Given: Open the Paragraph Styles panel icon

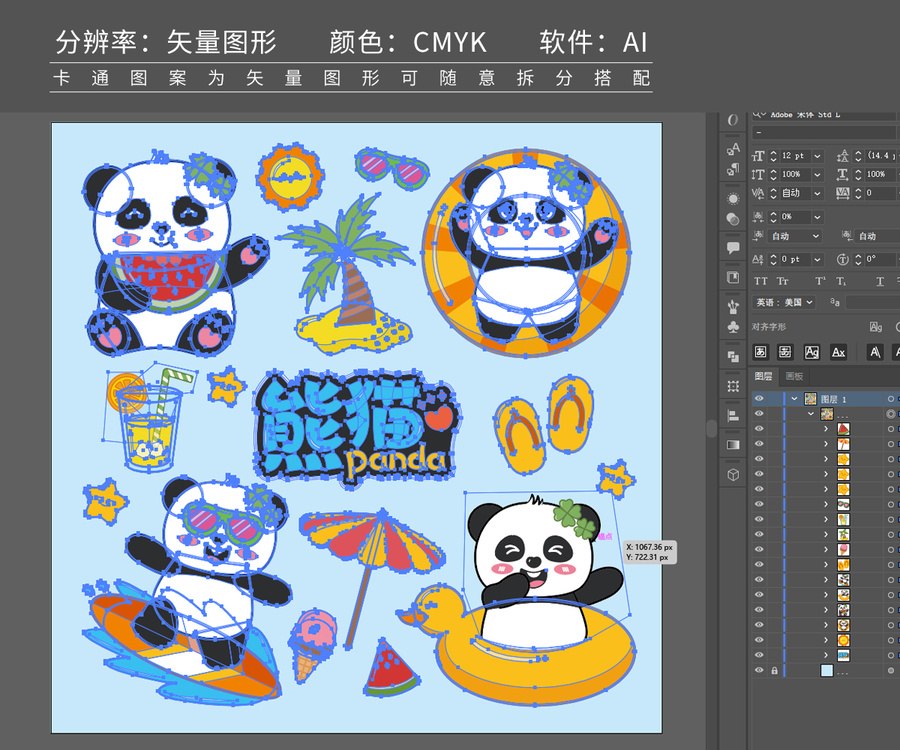Looking at the screenshot, I should 733,169.
